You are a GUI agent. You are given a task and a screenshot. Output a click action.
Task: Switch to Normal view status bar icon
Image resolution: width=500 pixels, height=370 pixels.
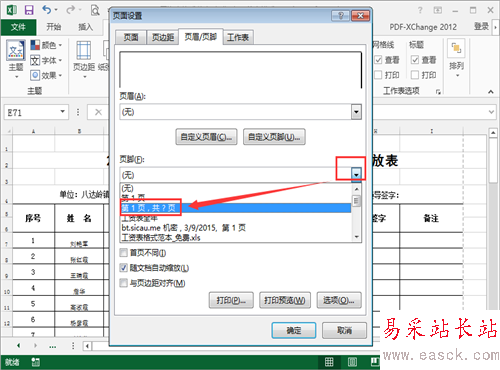329,362
